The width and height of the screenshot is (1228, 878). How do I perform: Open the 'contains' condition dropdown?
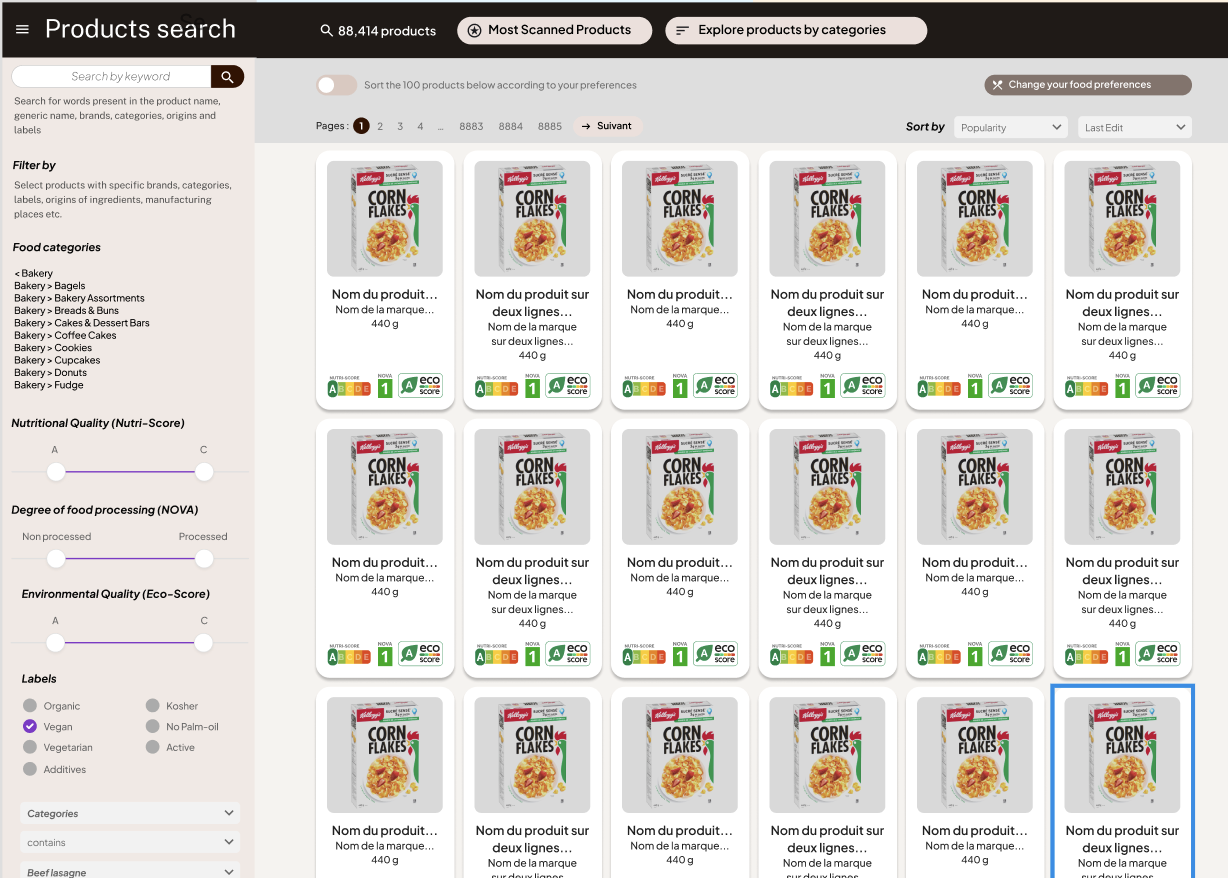130,843
